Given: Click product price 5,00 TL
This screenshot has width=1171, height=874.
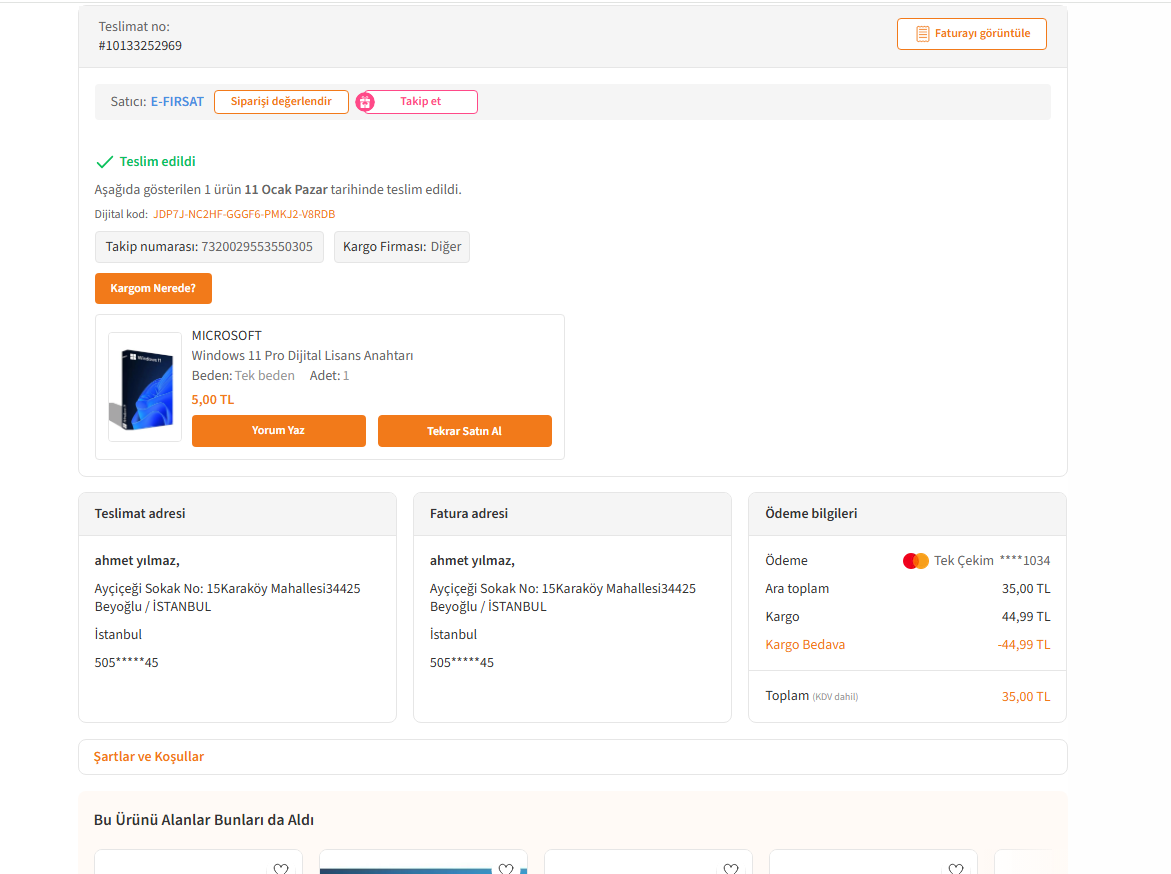Looking at the screenshot, I should click(213, 400).
